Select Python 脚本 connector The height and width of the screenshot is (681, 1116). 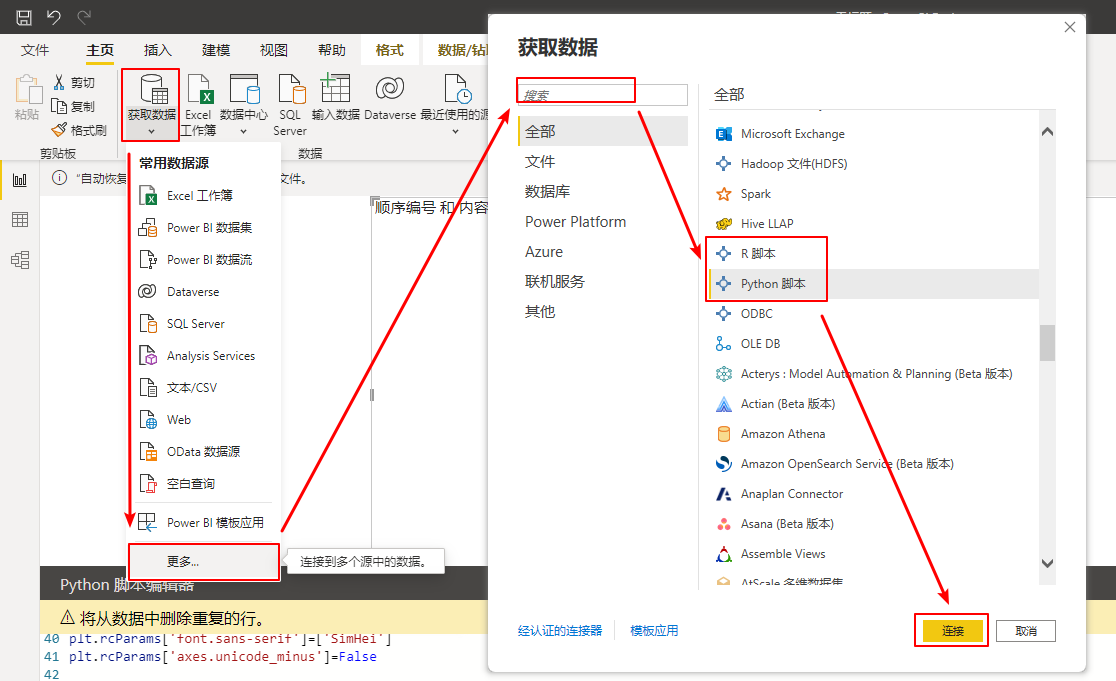873,283
